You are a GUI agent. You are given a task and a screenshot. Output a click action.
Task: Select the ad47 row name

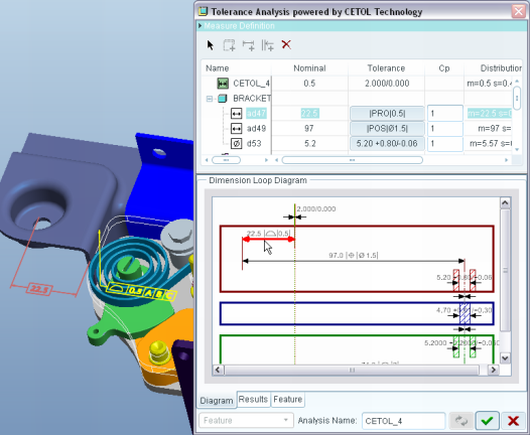click(256, 113)
